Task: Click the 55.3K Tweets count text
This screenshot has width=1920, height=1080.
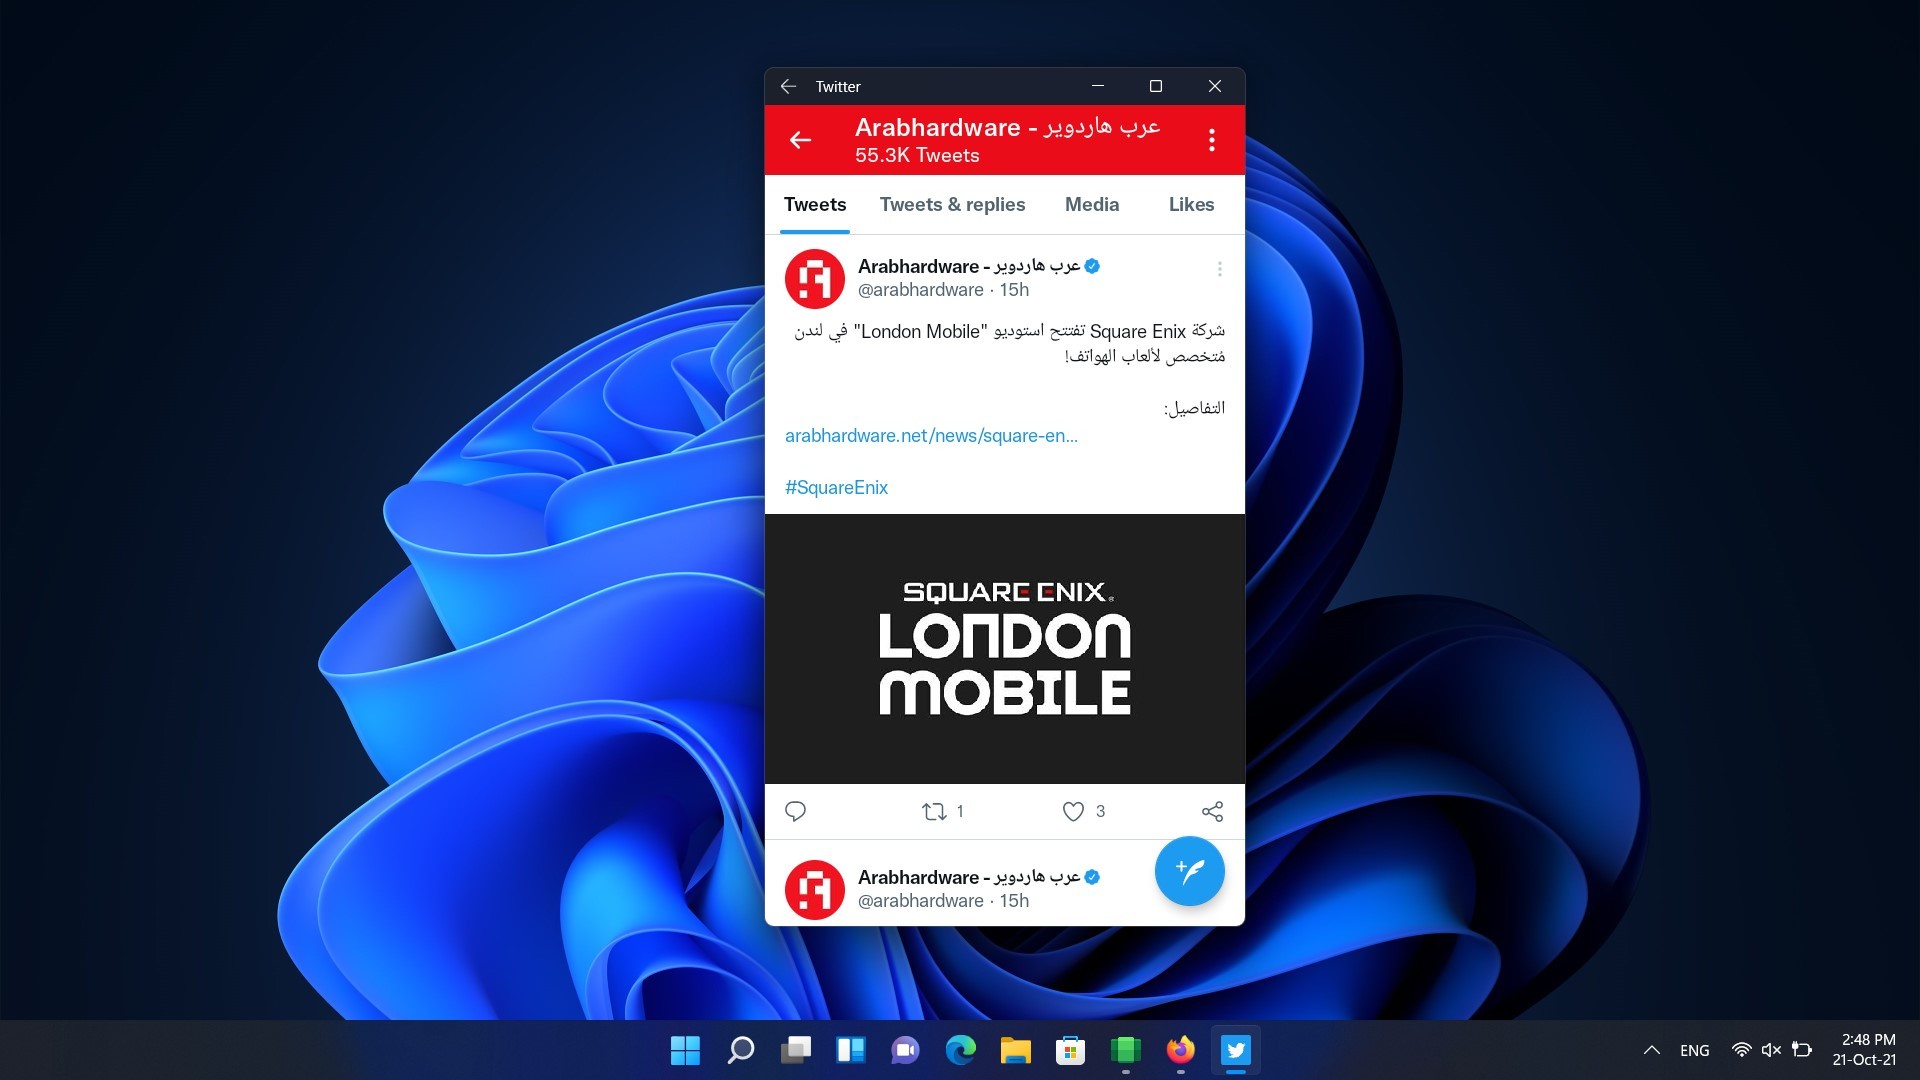Action: pos(917,156)
